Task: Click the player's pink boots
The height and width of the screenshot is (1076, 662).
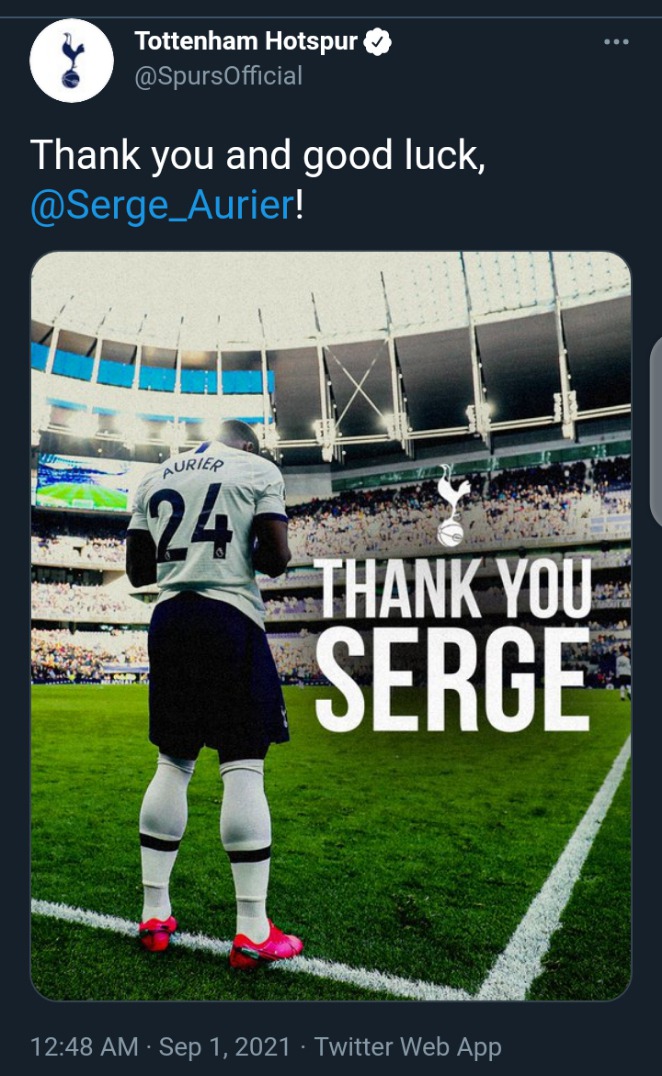Action: point(220,940)
